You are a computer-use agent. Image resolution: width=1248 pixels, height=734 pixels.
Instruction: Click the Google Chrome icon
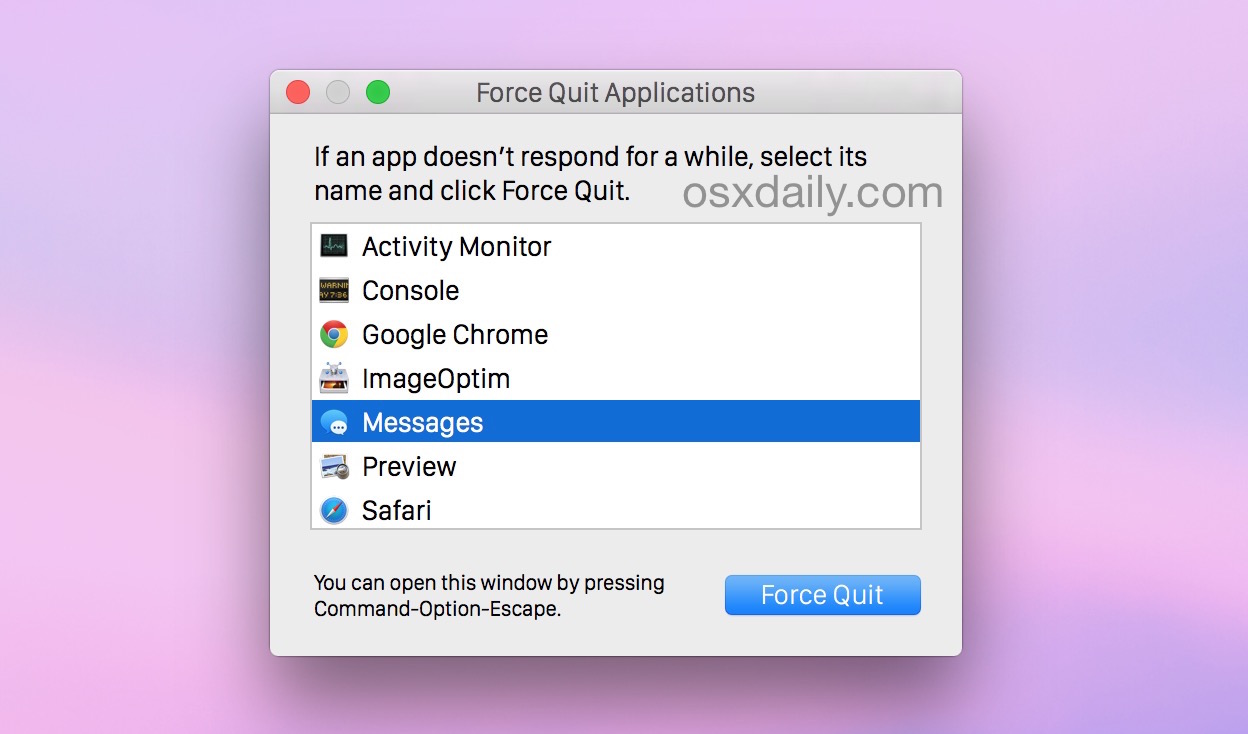click(334, 334)
